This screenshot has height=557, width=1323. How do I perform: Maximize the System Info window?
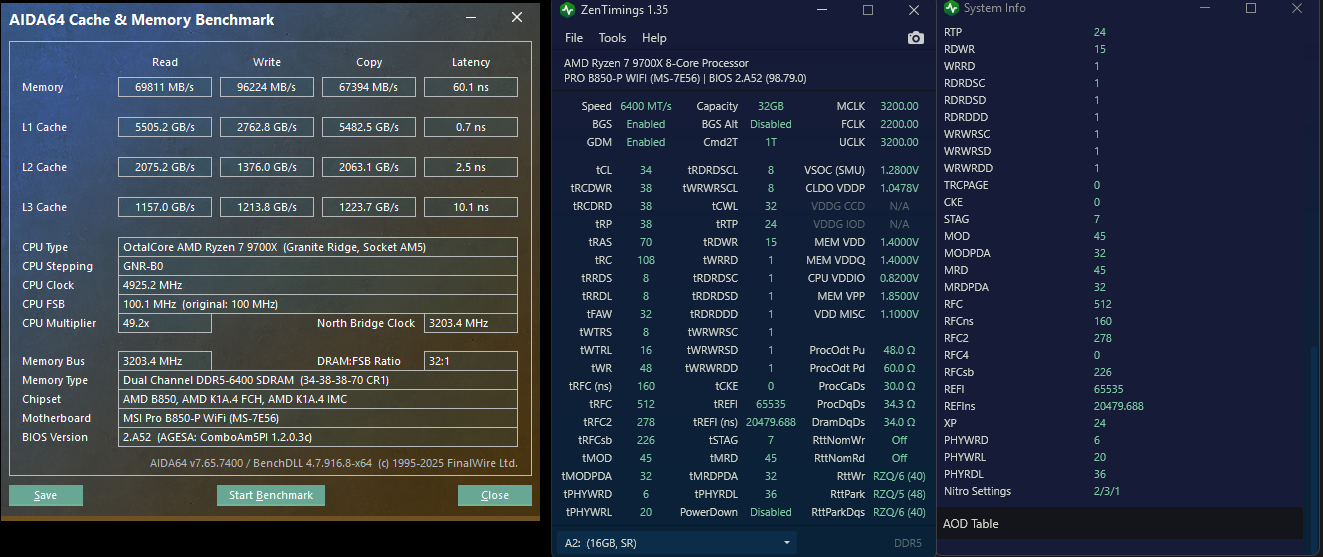pyautogui.click(x=1251, y=8)
